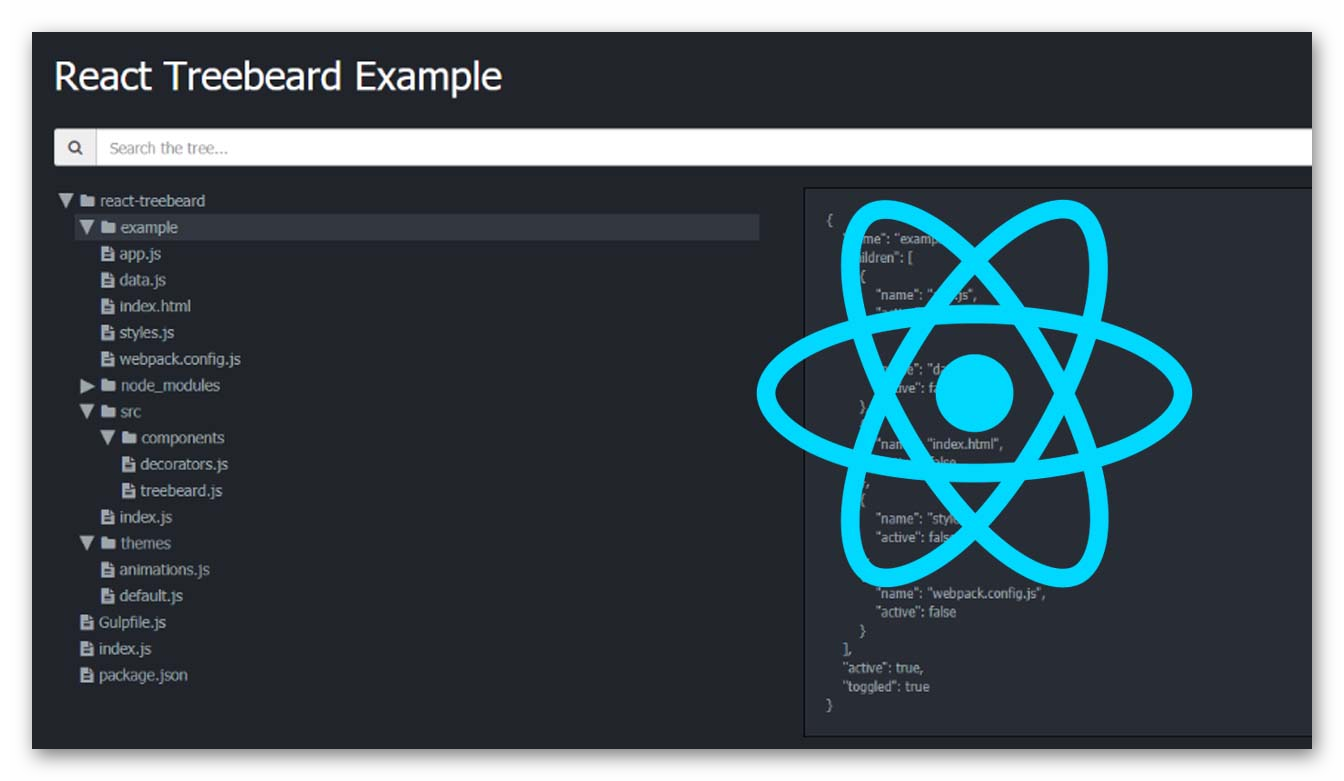
Task: Click the webpack.config.js file icon
Action: 107,359
